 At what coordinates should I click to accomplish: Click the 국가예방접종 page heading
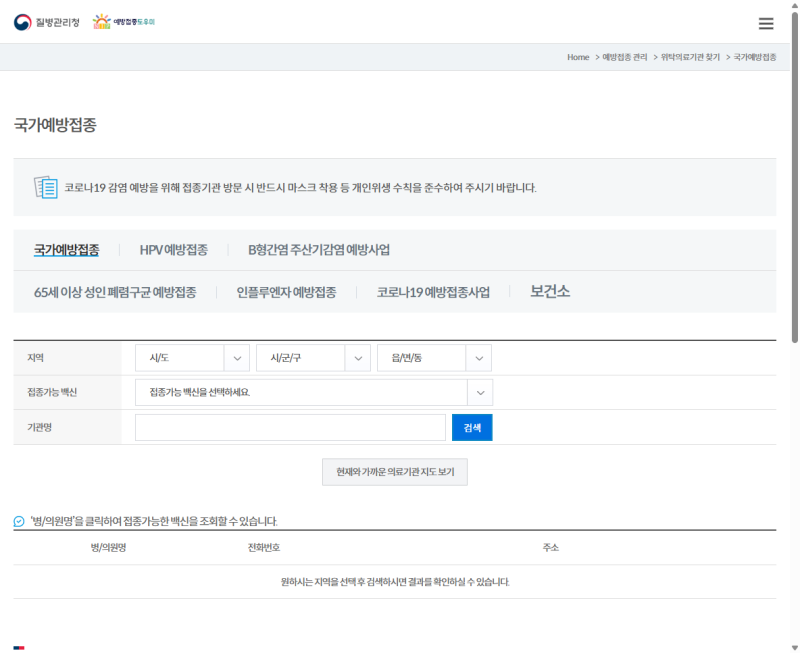click(x=55, y=124)
